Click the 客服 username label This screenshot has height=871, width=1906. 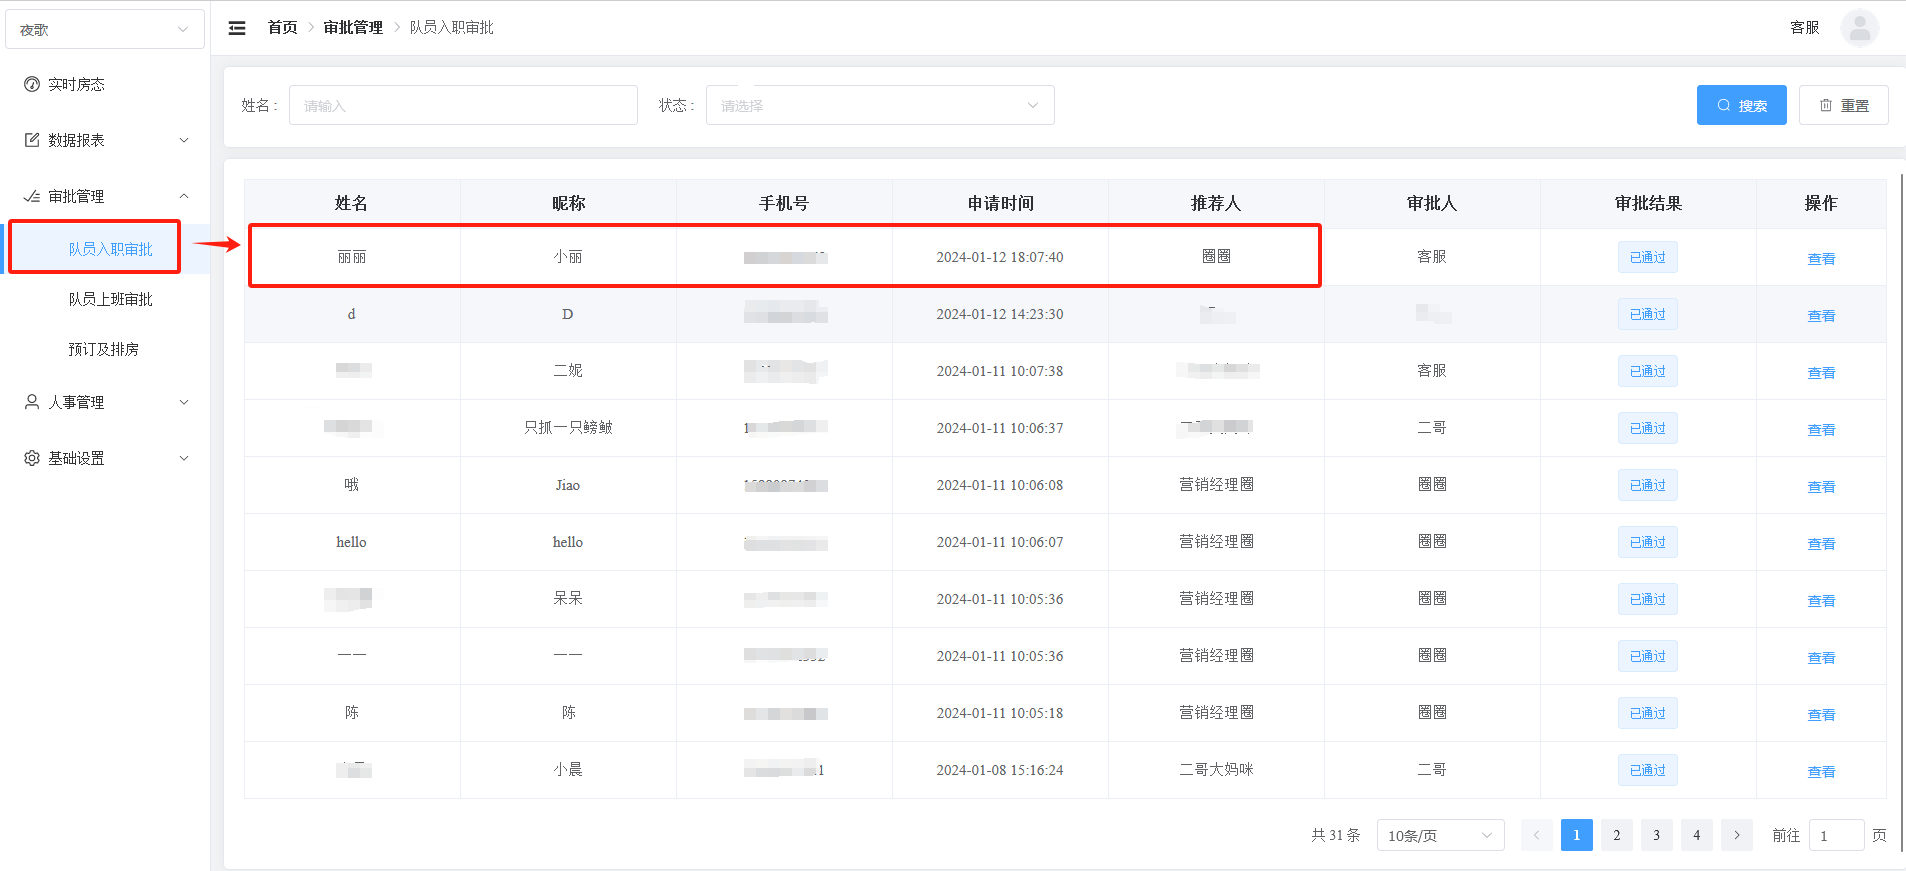click(1804, 28)
